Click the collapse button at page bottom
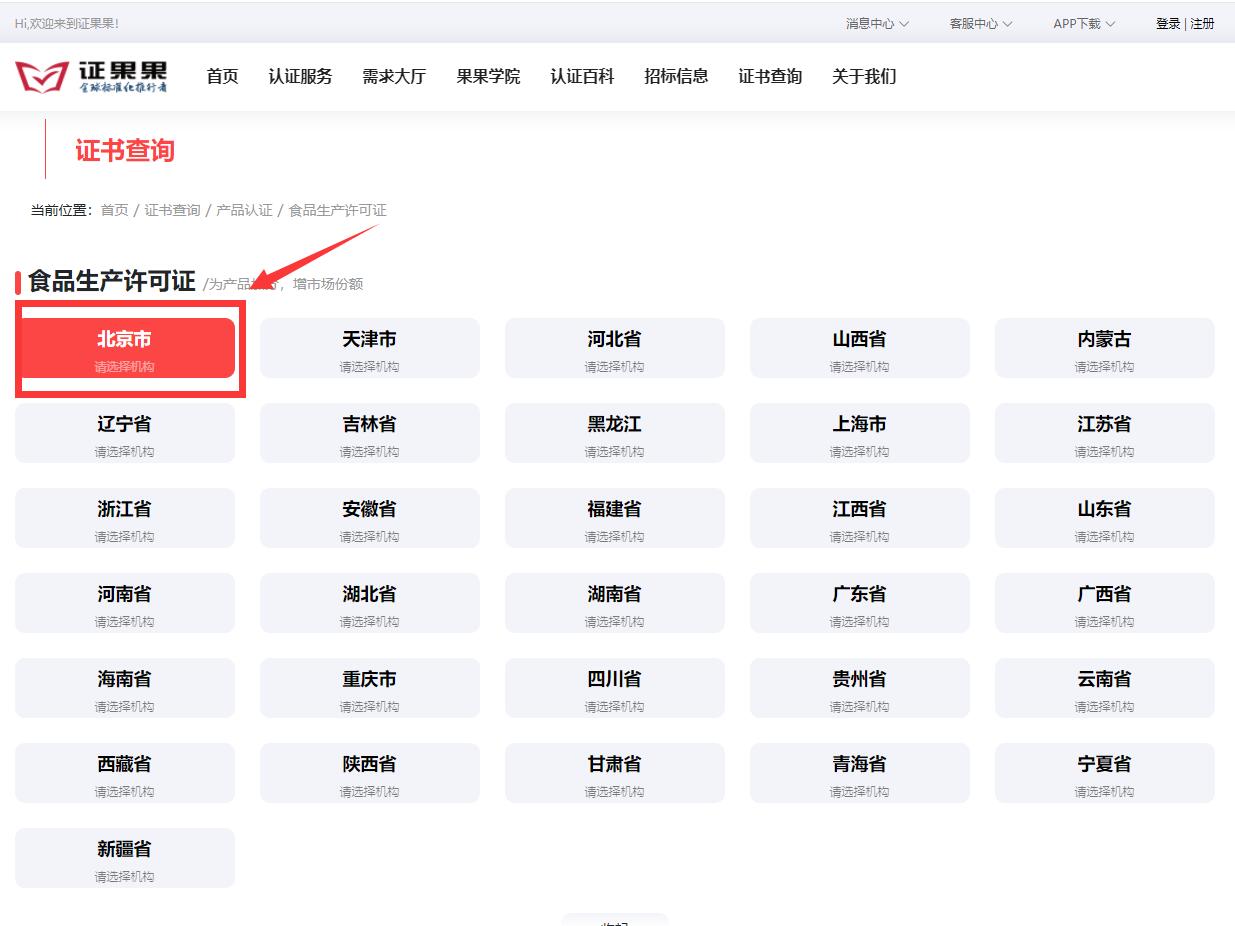This screenshot has height=926, width=1235. (614, 921)
